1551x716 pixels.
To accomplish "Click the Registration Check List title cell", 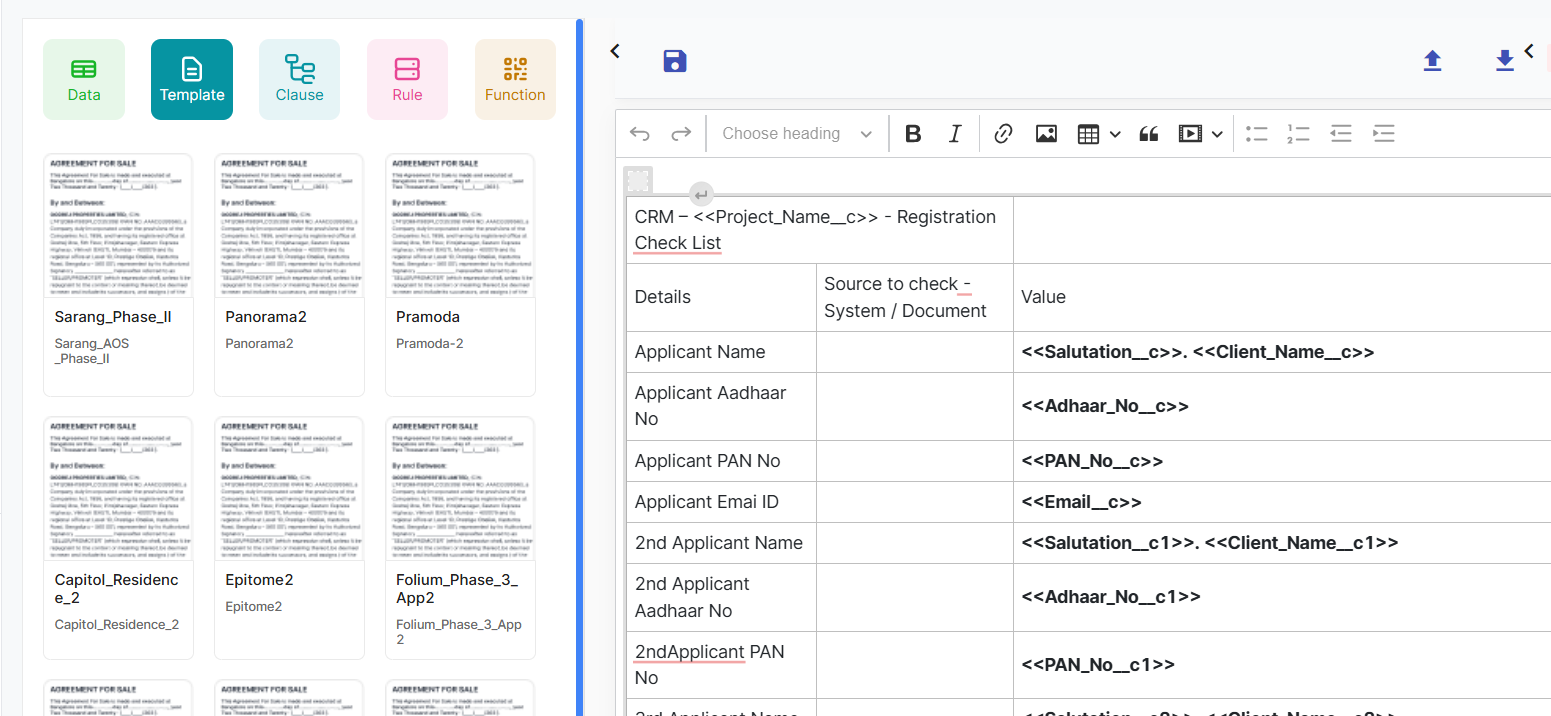I will 820,230.
